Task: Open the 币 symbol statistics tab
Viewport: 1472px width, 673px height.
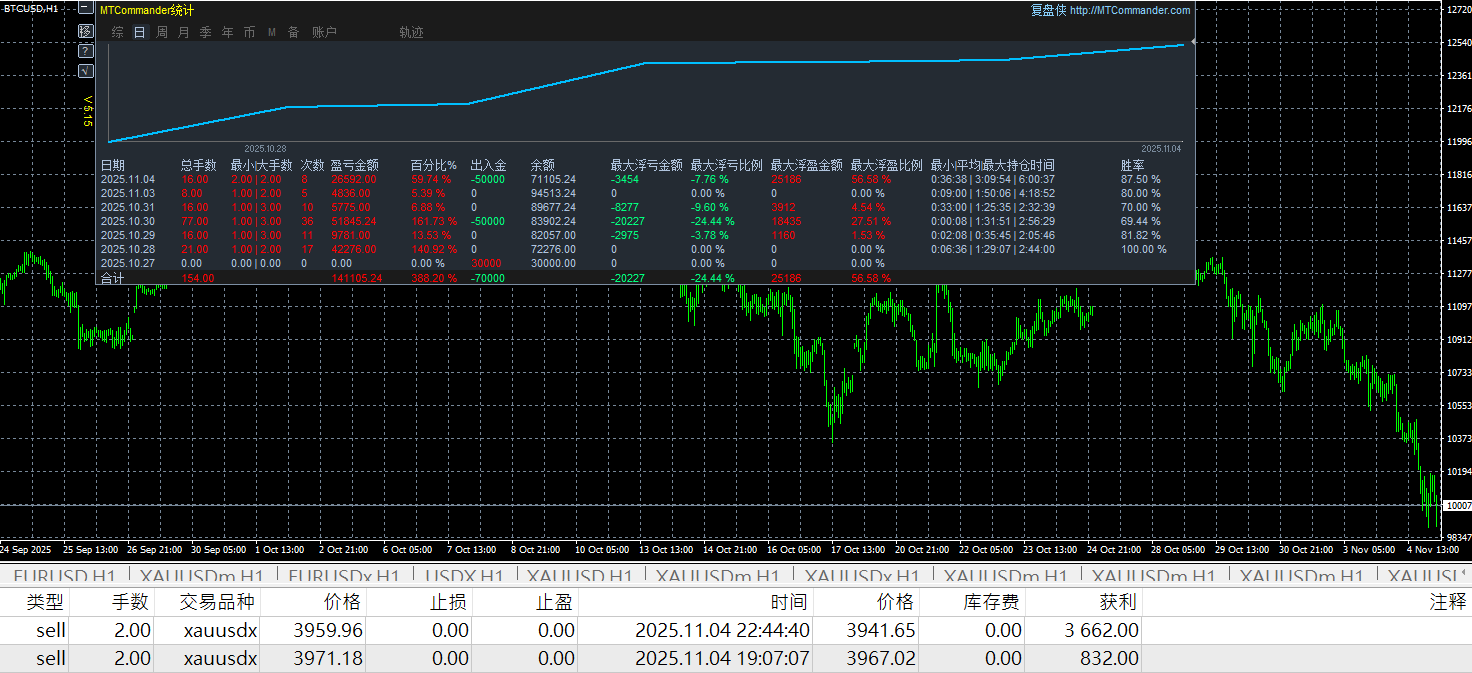Action: pyautogui.click(x=249, y=32)
